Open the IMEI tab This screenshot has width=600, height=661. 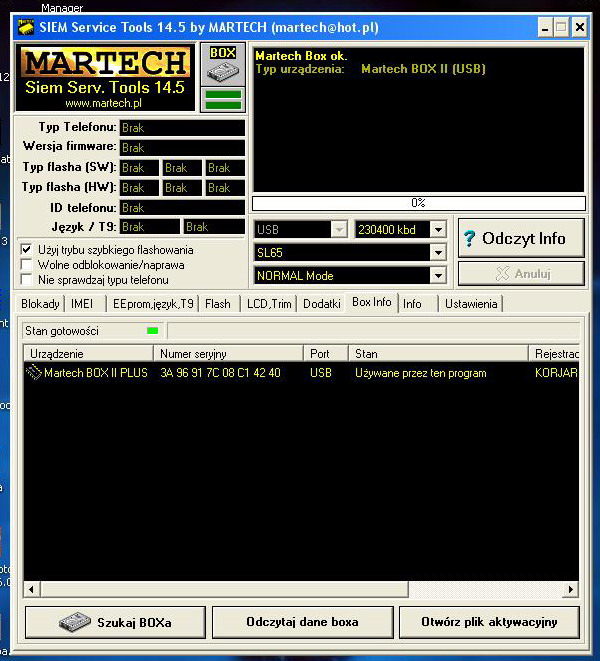(x=84, y=304)
